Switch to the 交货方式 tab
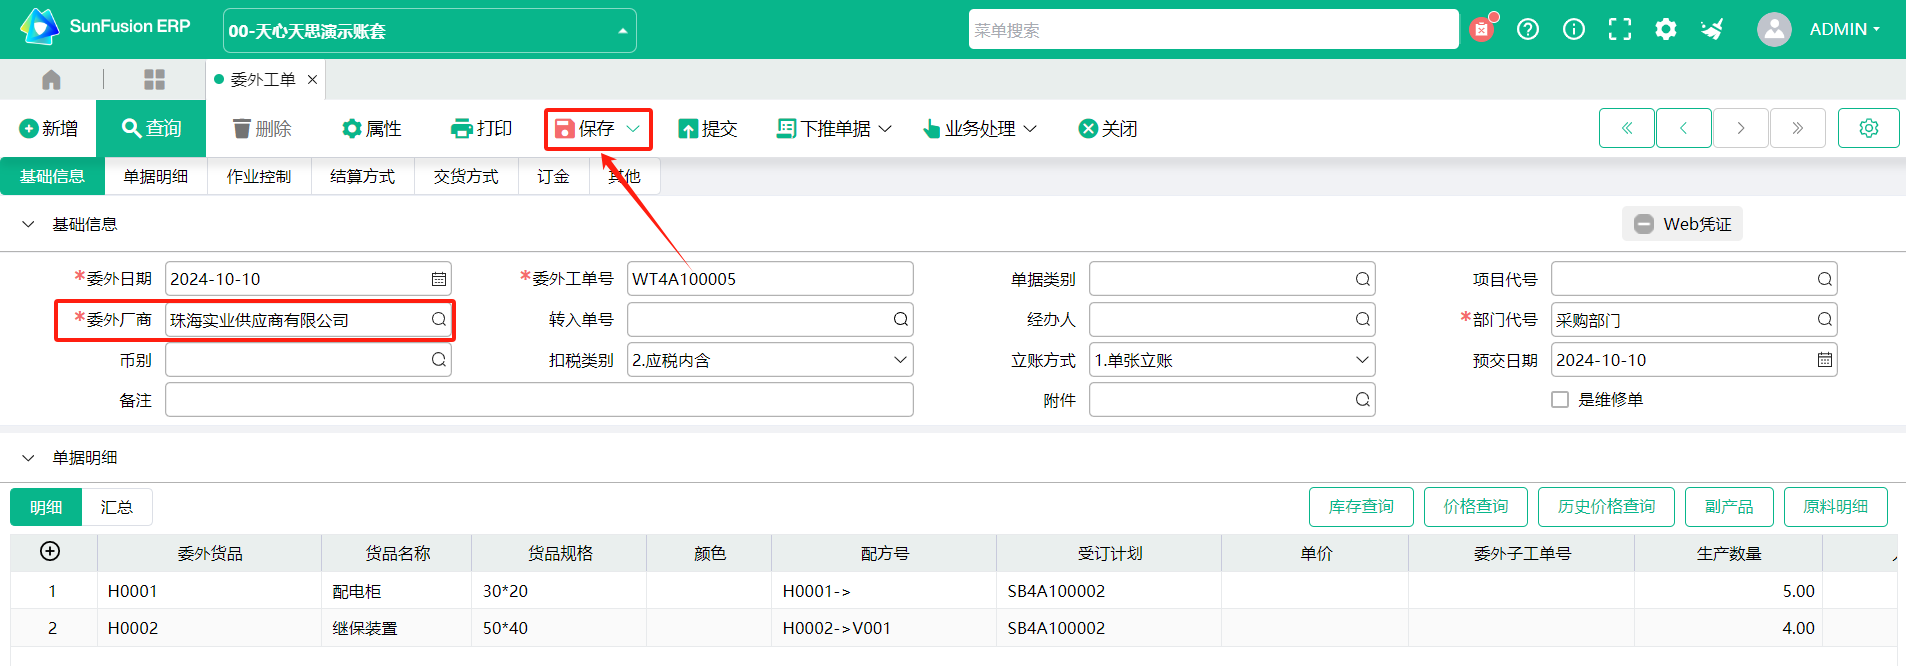Viewport: 1906px width, 666px height. [466, 176]
